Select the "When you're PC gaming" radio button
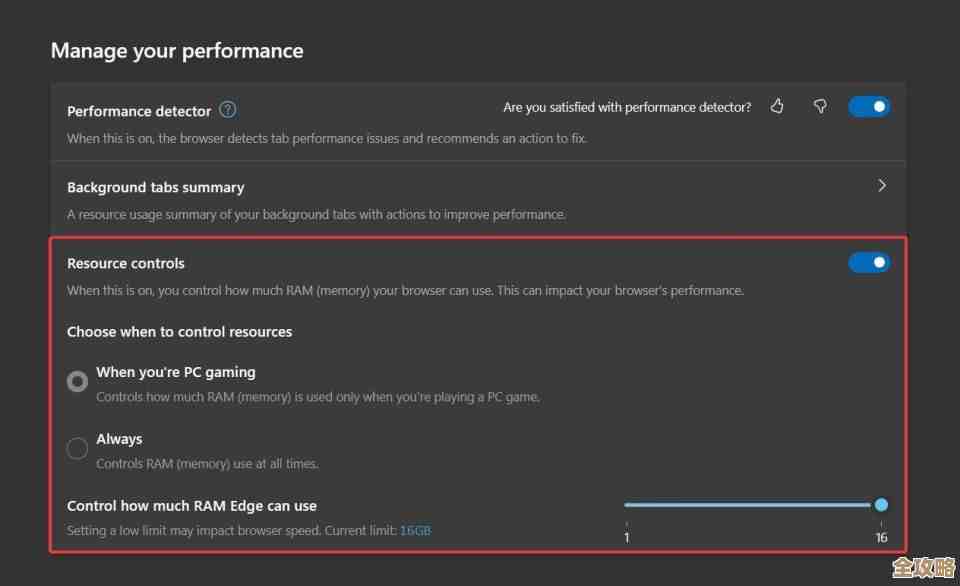 pos(77,382)
